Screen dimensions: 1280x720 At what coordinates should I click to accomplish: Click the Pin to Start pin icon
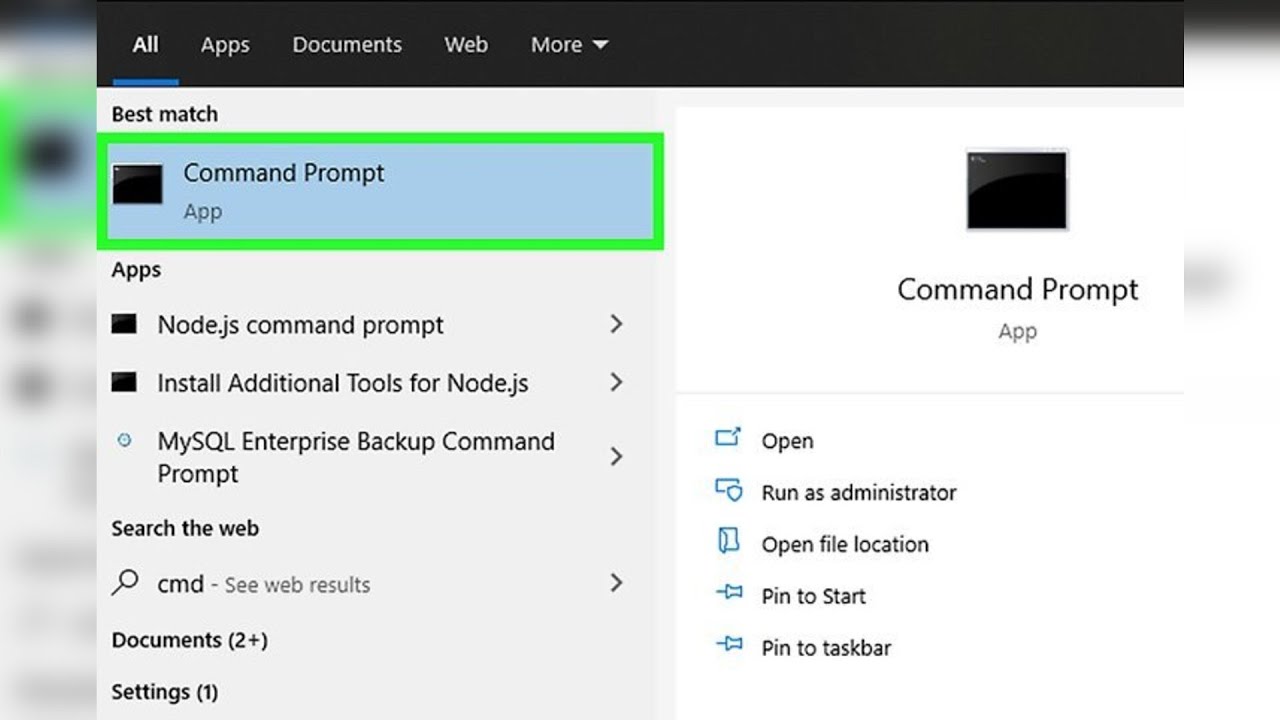(x=729, y=593)
